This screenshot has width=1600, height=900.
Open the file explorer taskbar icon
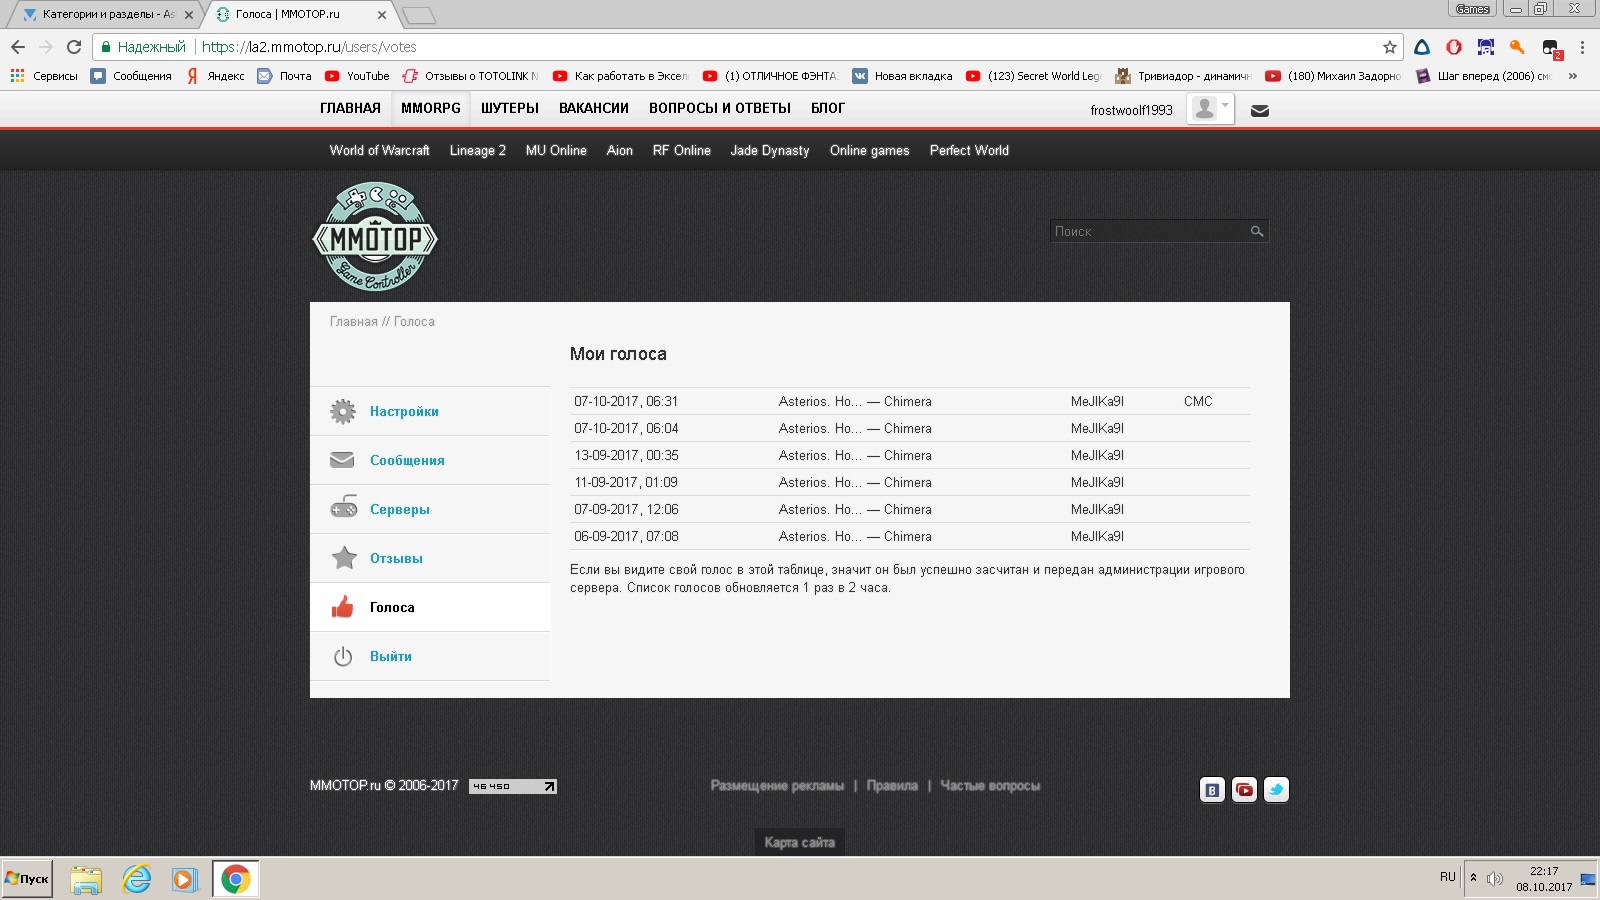[86, 880]
